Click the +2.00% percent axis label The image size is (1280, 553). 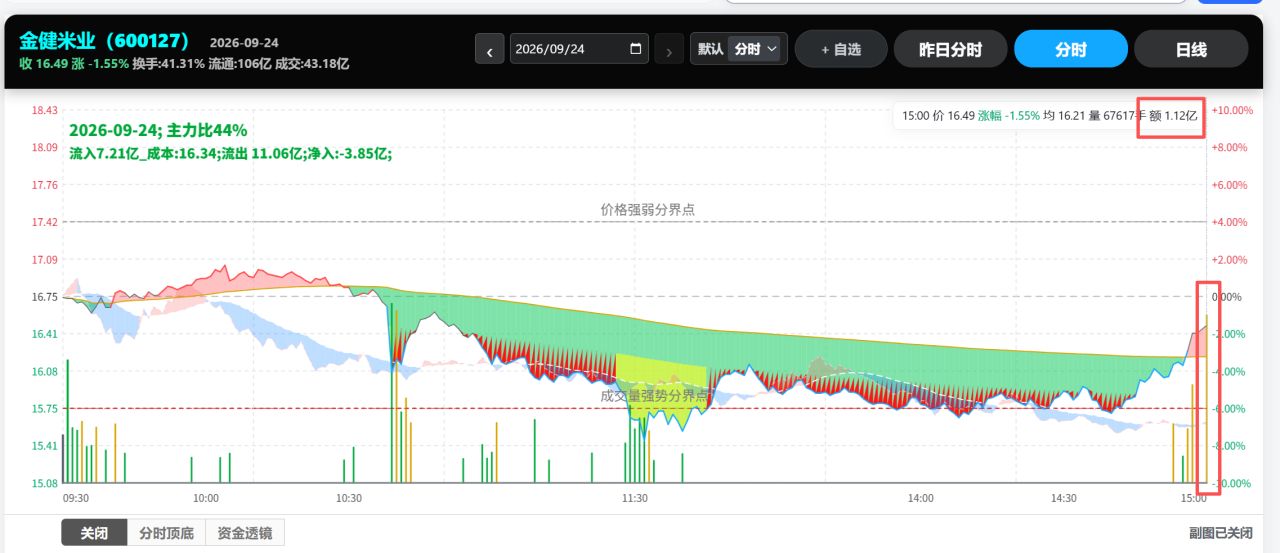click(x=1228, y=260)
